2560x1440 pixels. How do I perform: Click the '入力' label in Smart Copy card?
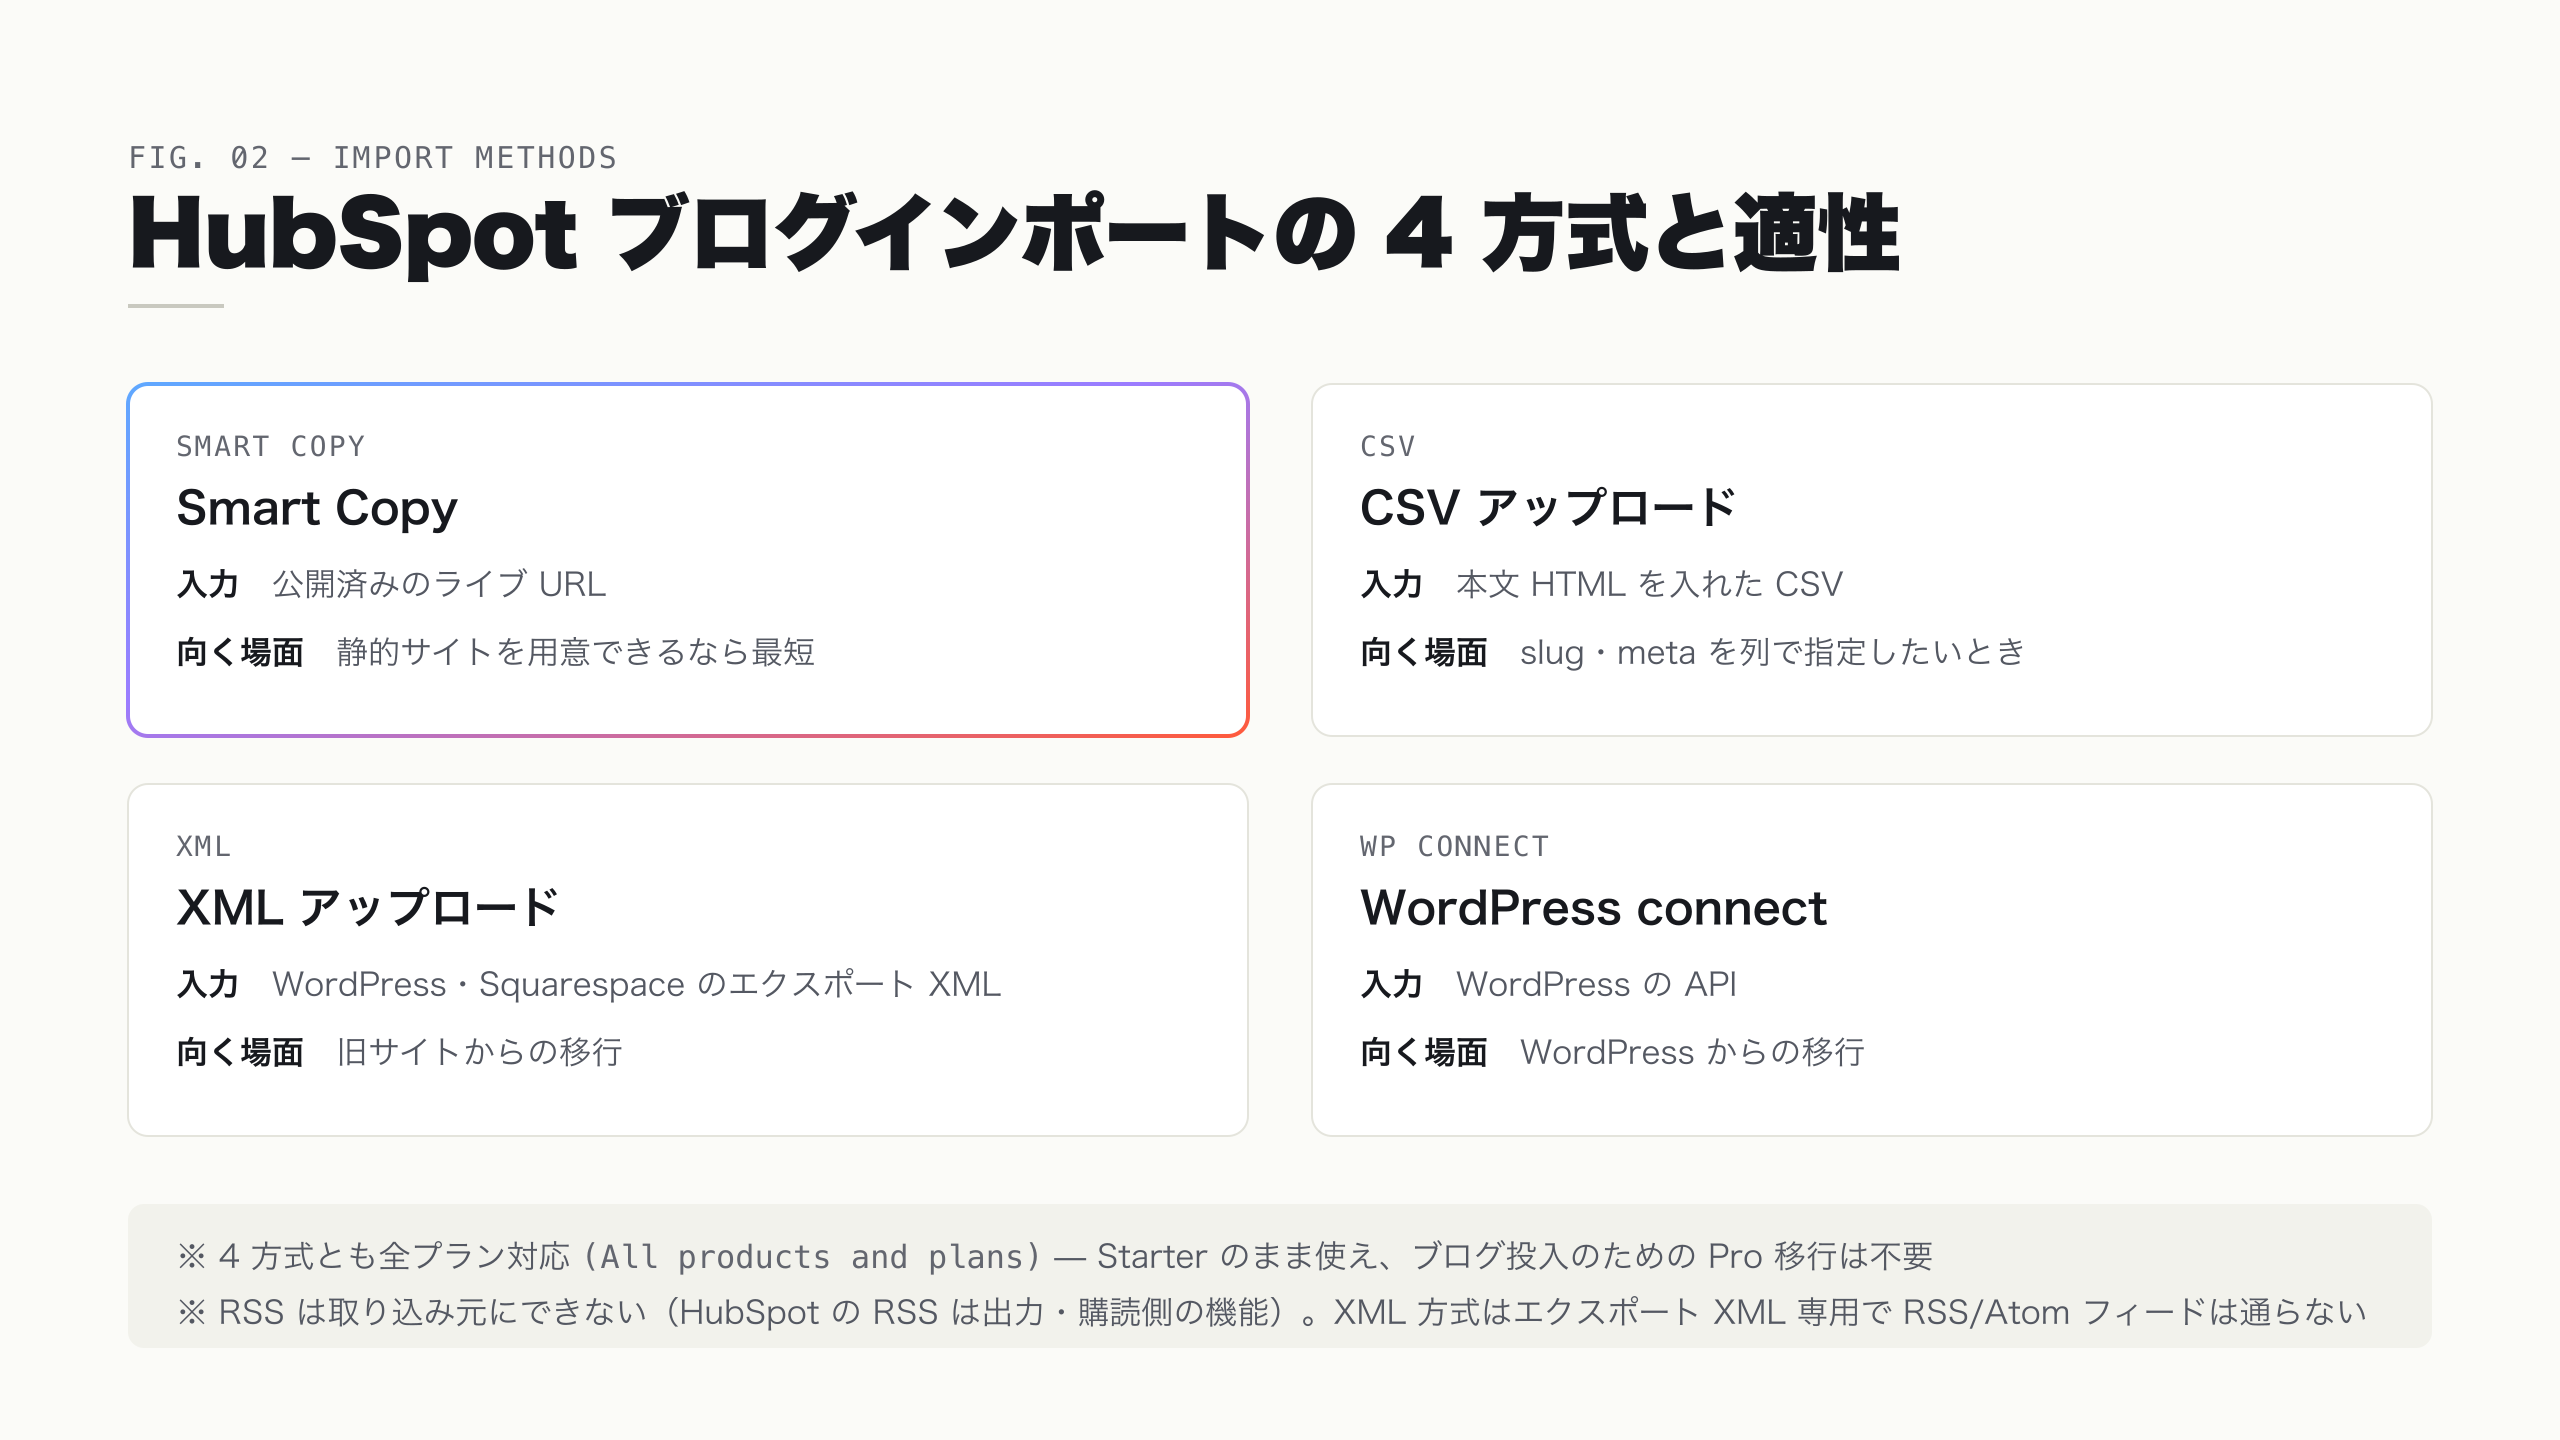208,584
